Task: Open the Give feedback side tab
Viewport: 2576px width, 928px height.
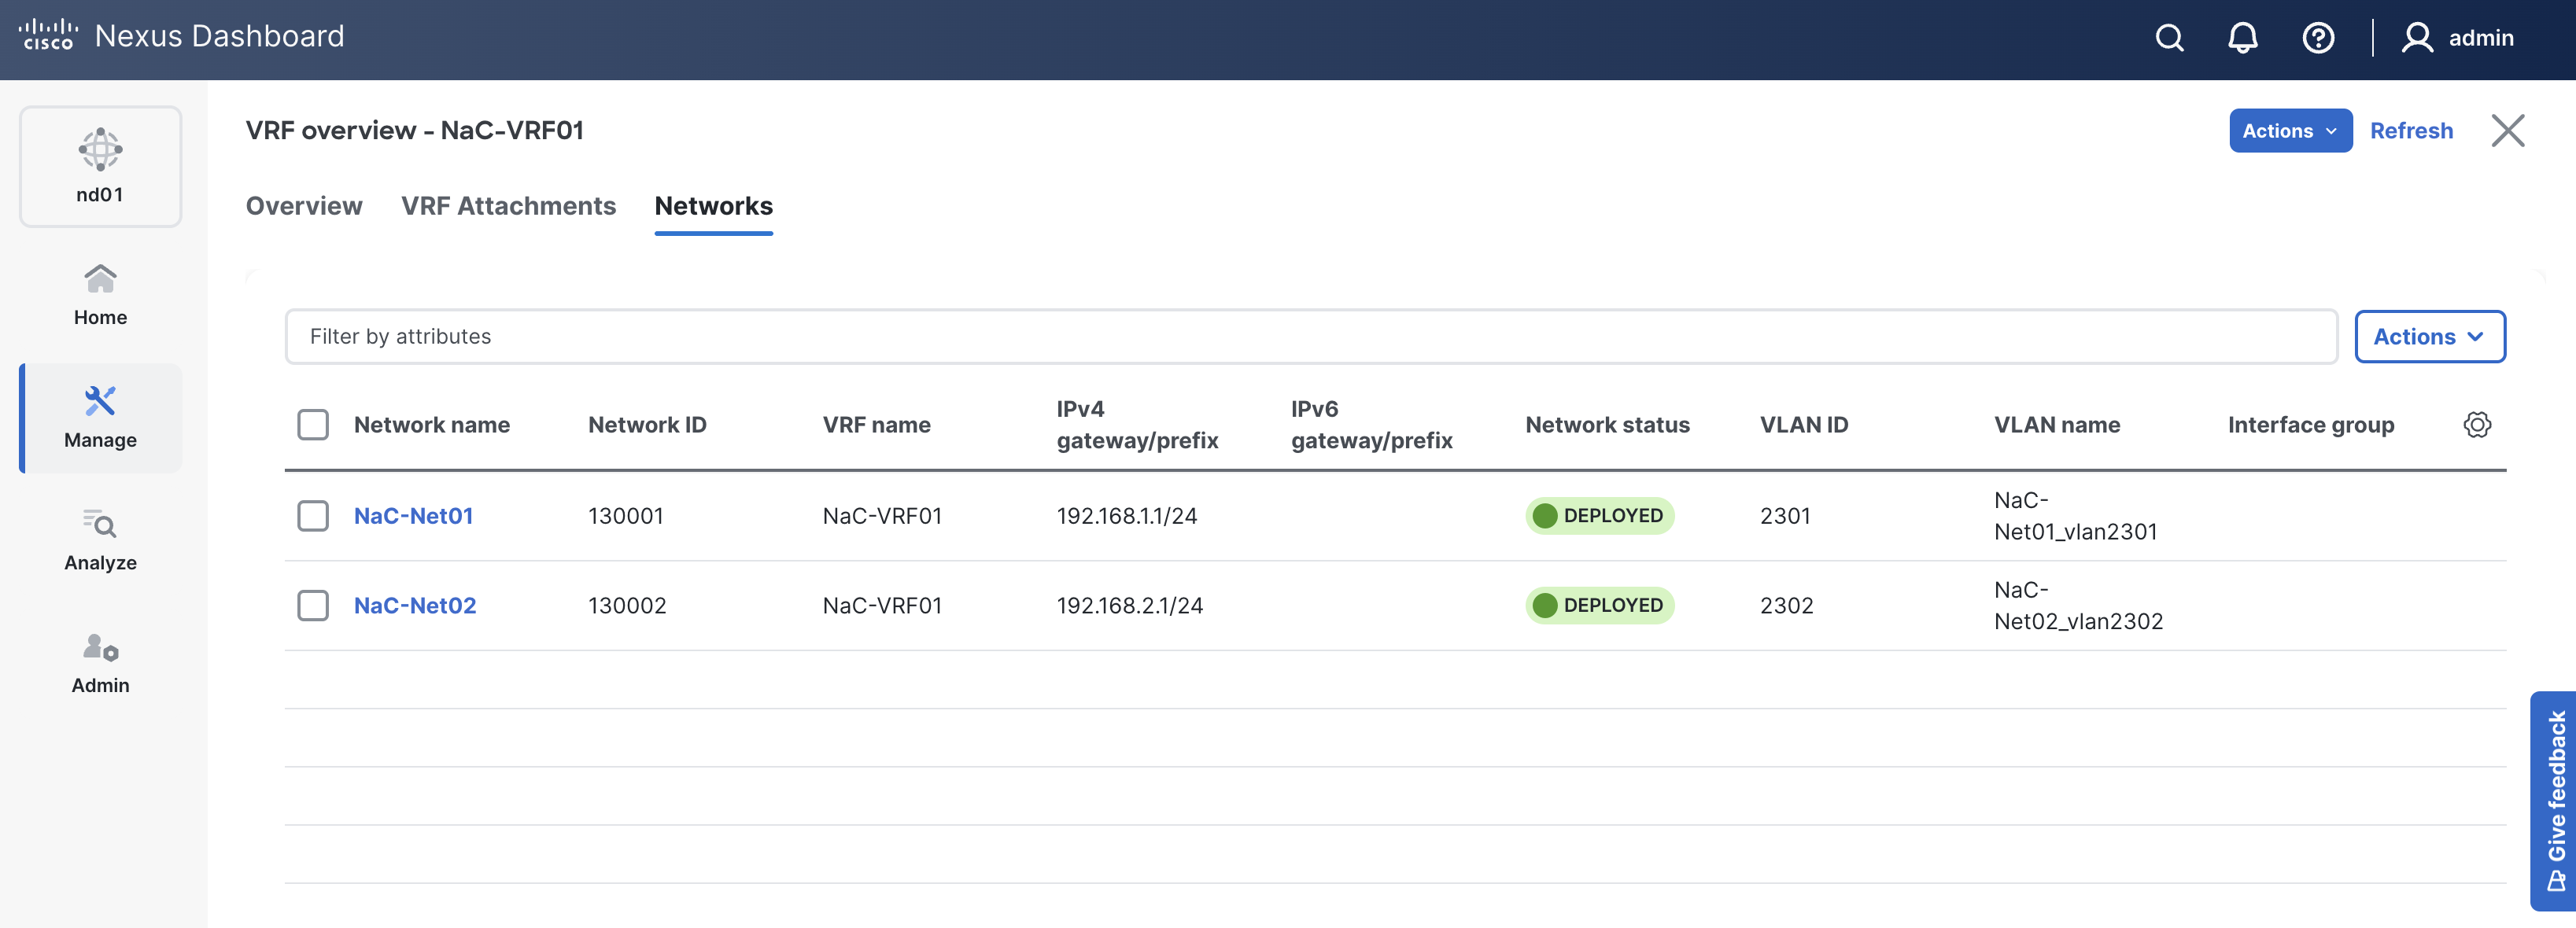Action: [x=2555, y=800]
